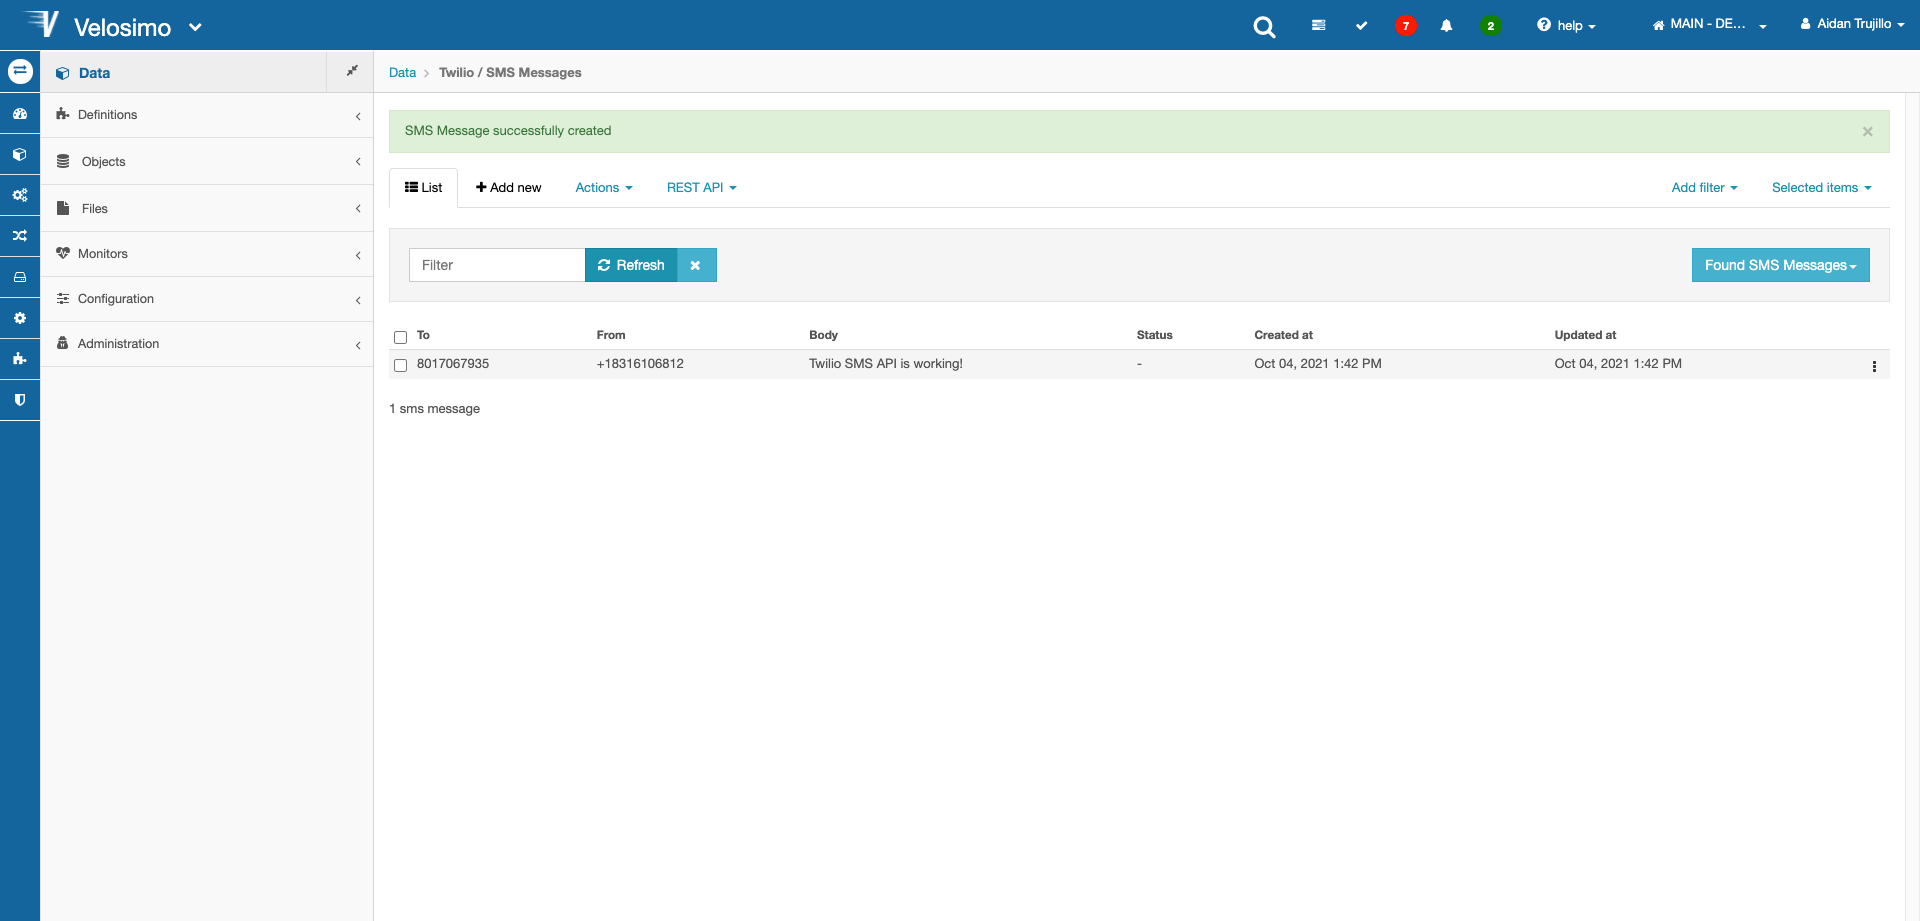Check the row for 8017067935
The width and height of the screenshot is (1920, 921).
tap(400, 365)
